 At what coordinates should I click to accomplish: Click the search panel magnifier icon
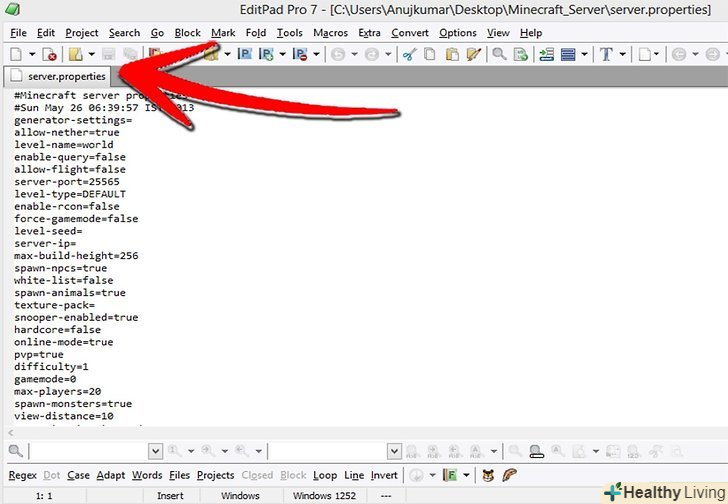coord(16,451)
